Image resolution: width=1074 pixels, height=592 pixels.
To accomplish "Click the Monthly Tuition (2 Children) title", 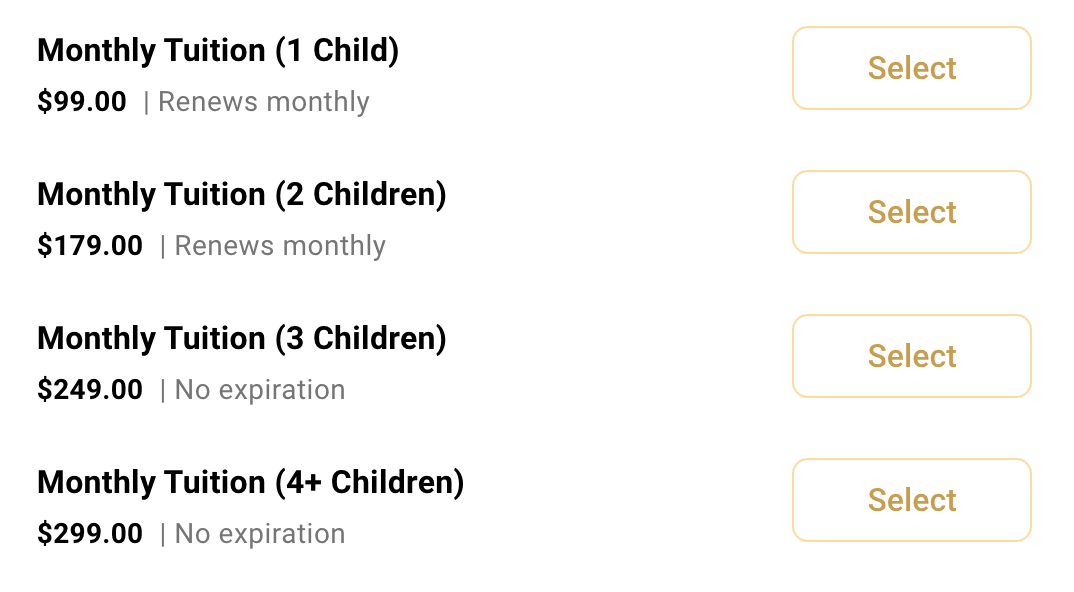I will pos(242,195).
